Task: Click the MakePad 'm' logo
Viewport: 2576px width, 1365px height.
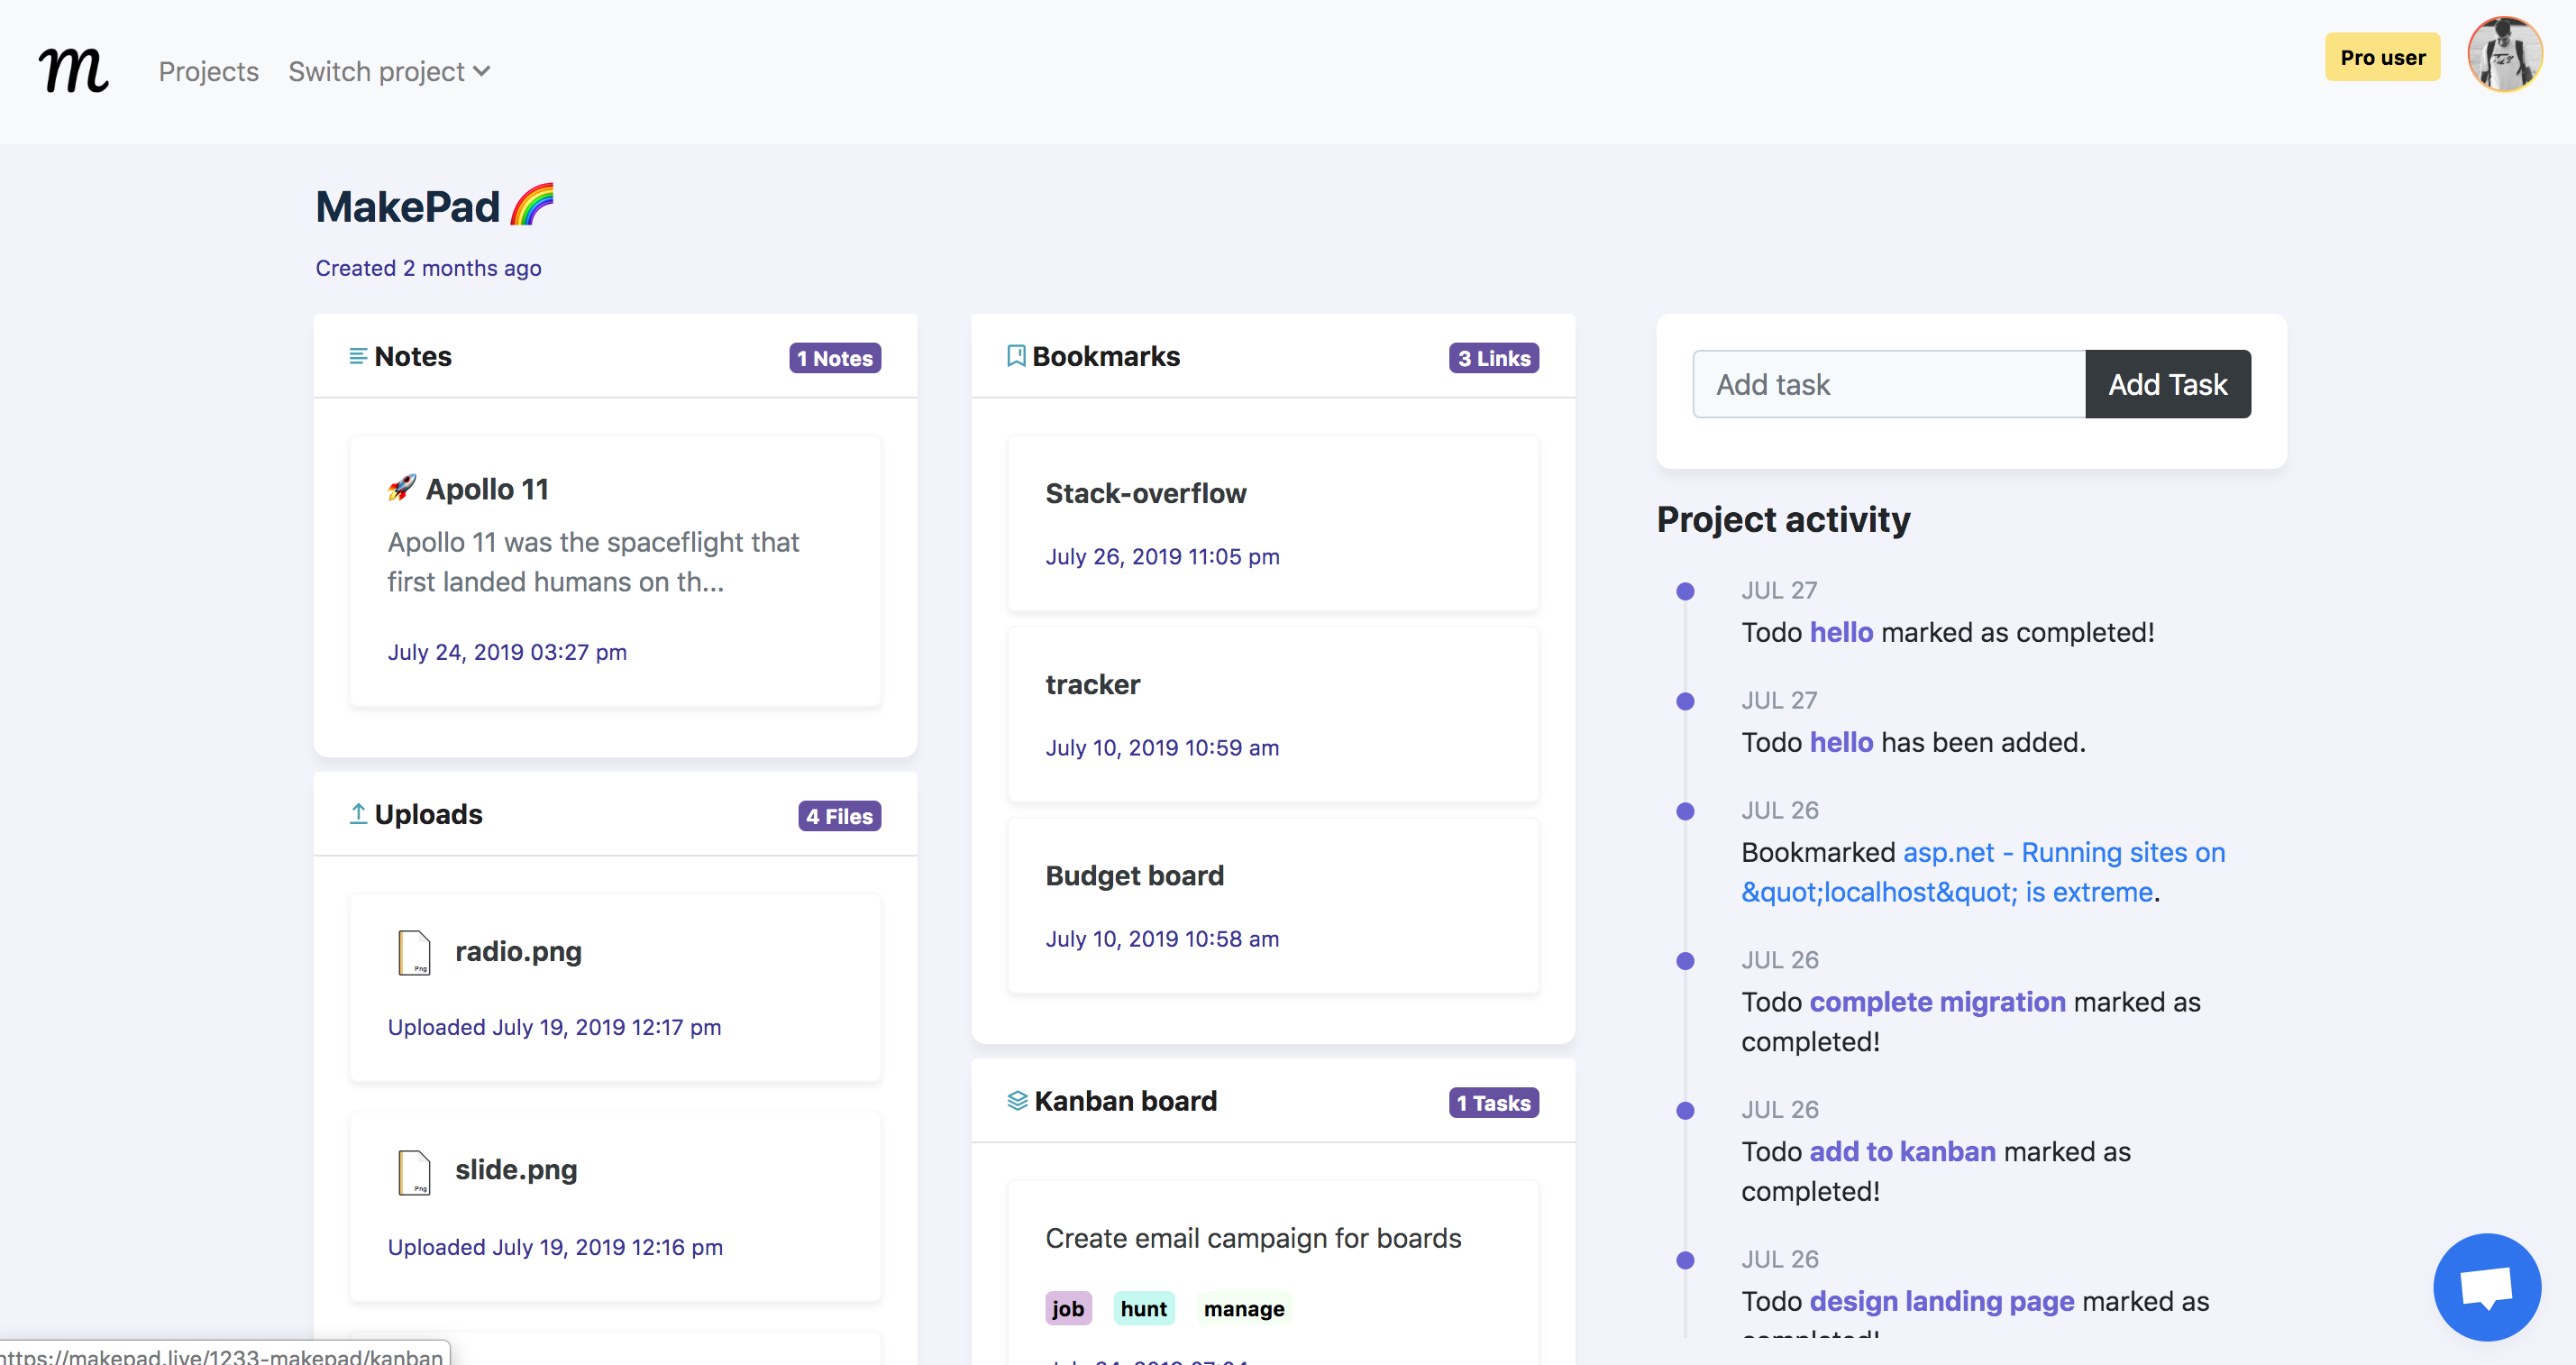Action: [x=74, y=71]
